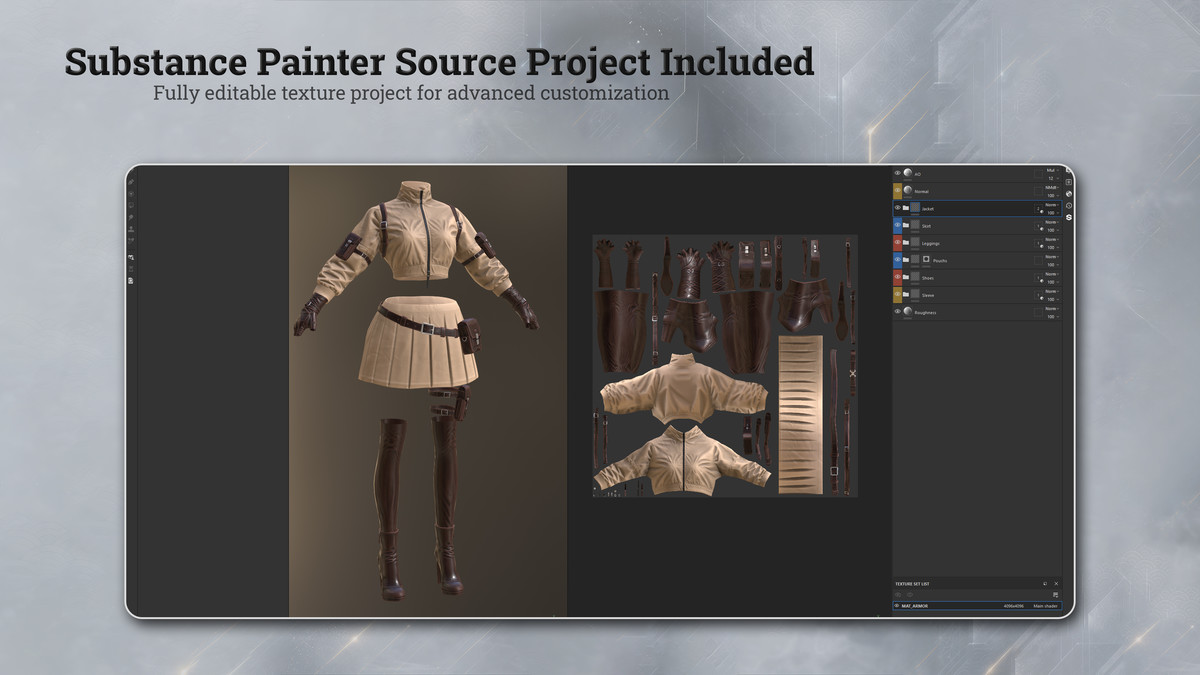Open the Substance 'S' icon in right dock
This screenshot has width=1200, height=675.
click(1069, 217)
